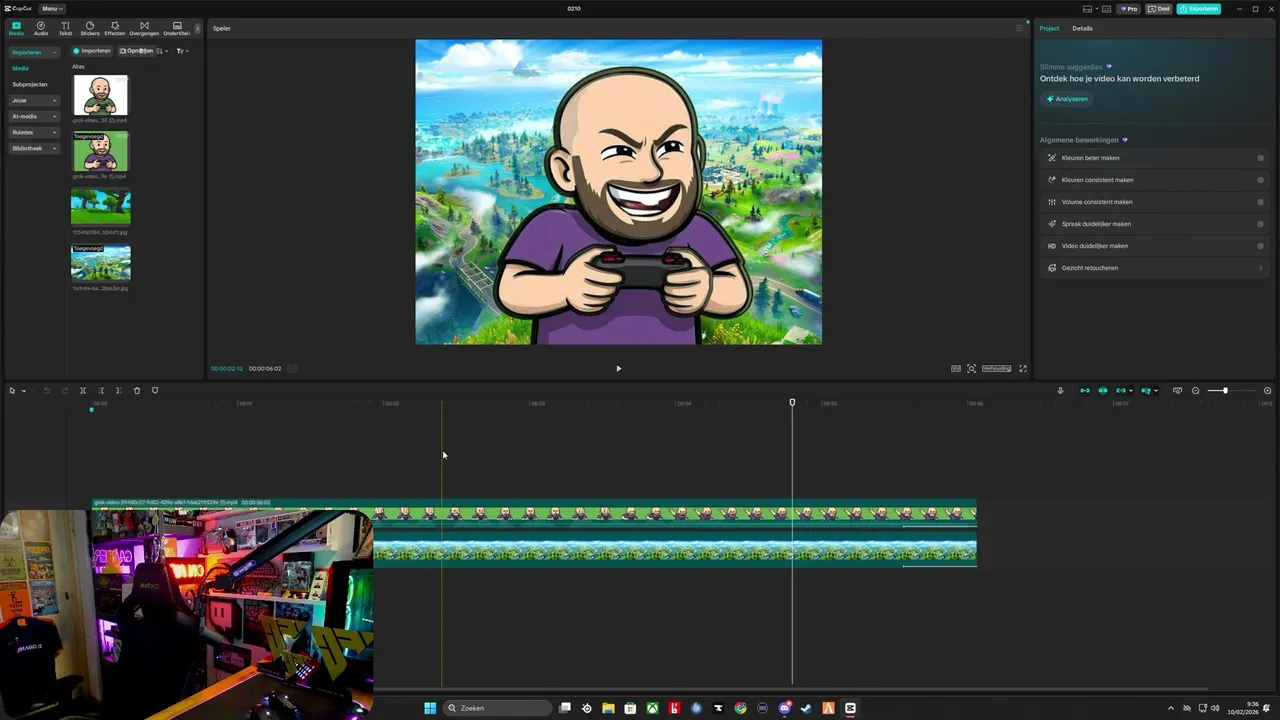Screen dimensions: 1280x720
Task: Click the player focus frame icon
Action: tap(971, 368)
